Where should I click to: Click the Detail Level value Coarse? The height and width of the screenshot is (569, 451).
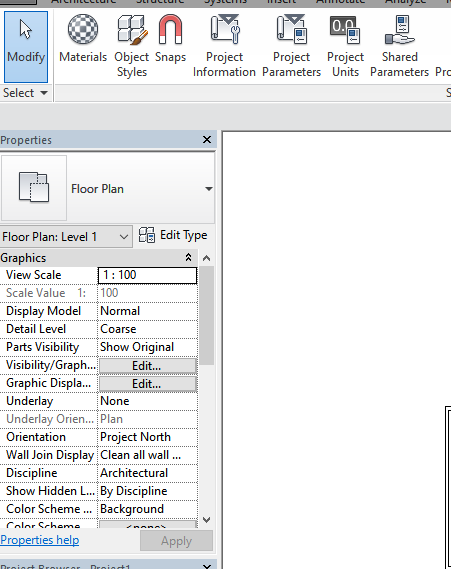pyautogui.click(x=147, y=329)
